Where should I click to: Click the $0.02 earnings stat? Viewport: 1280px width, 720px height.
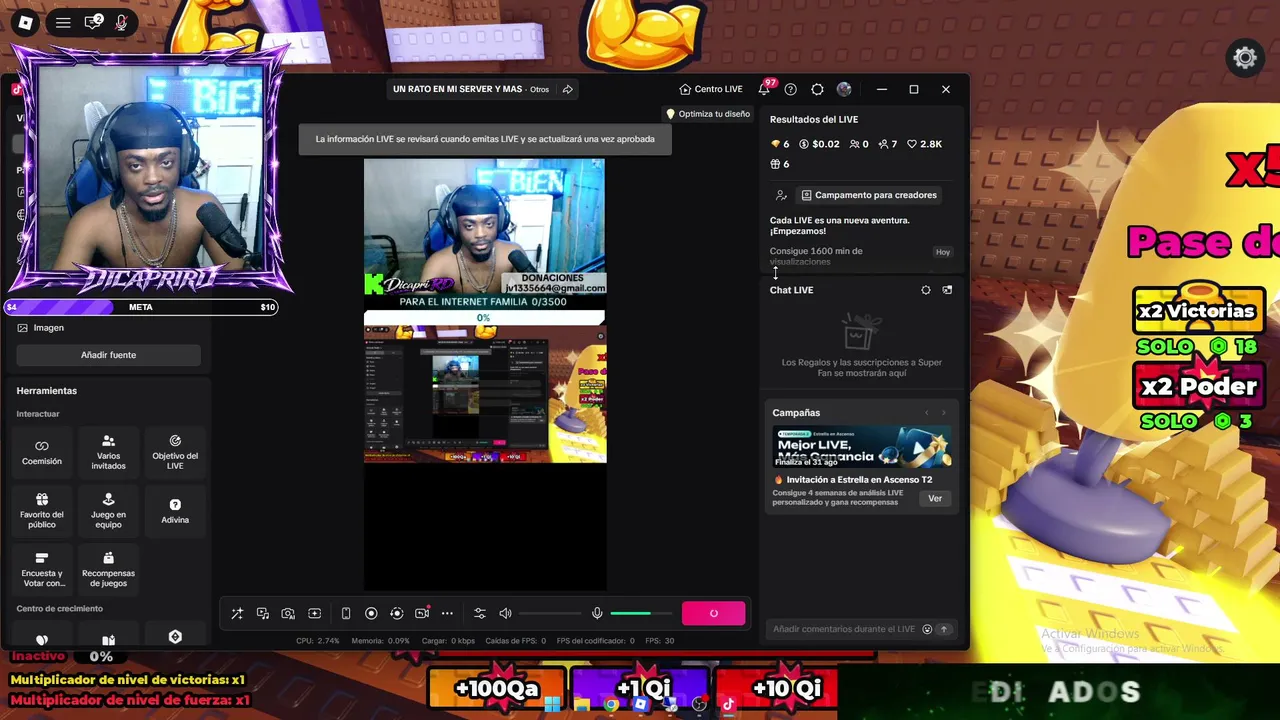tap(820, 144)
